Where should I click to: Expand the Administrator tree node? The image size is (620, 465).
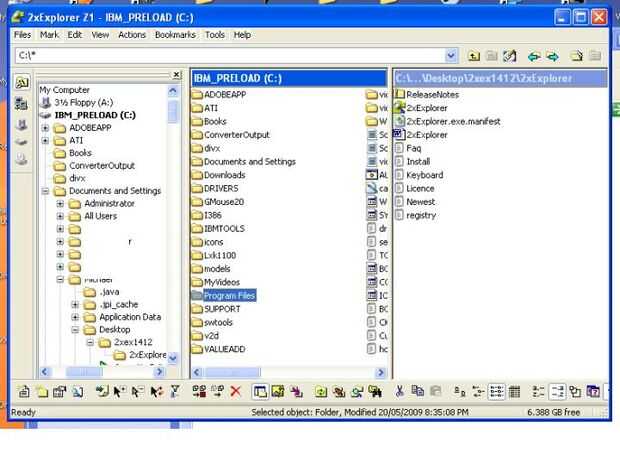coord(60,204)
